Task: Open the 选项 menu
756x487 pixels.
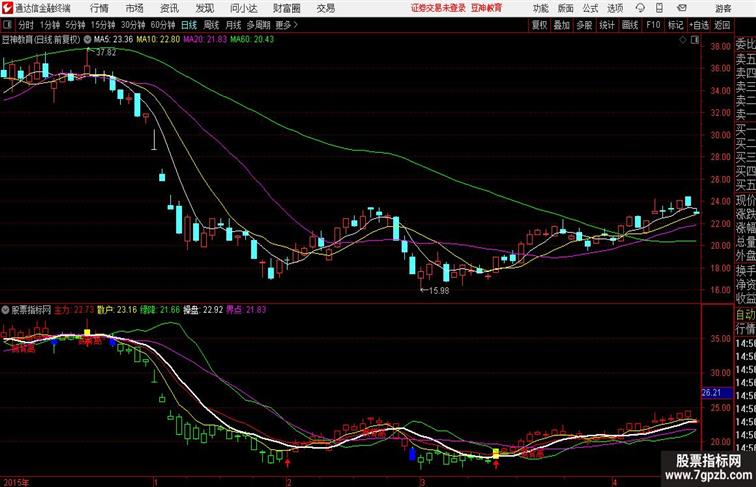Action: [x=615, y=8]
